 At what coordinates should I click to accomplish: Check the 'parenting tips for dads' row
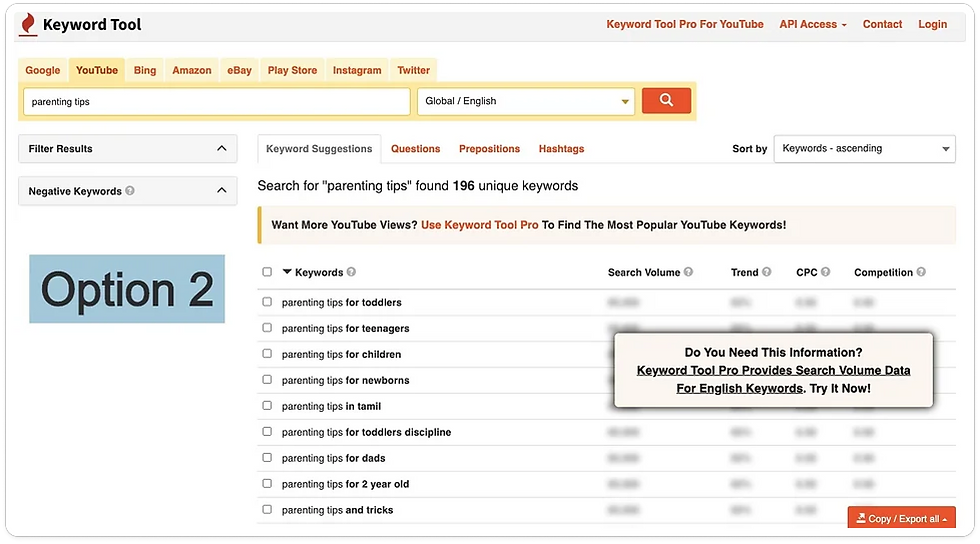pyautogui.click(x=267, y=458)
